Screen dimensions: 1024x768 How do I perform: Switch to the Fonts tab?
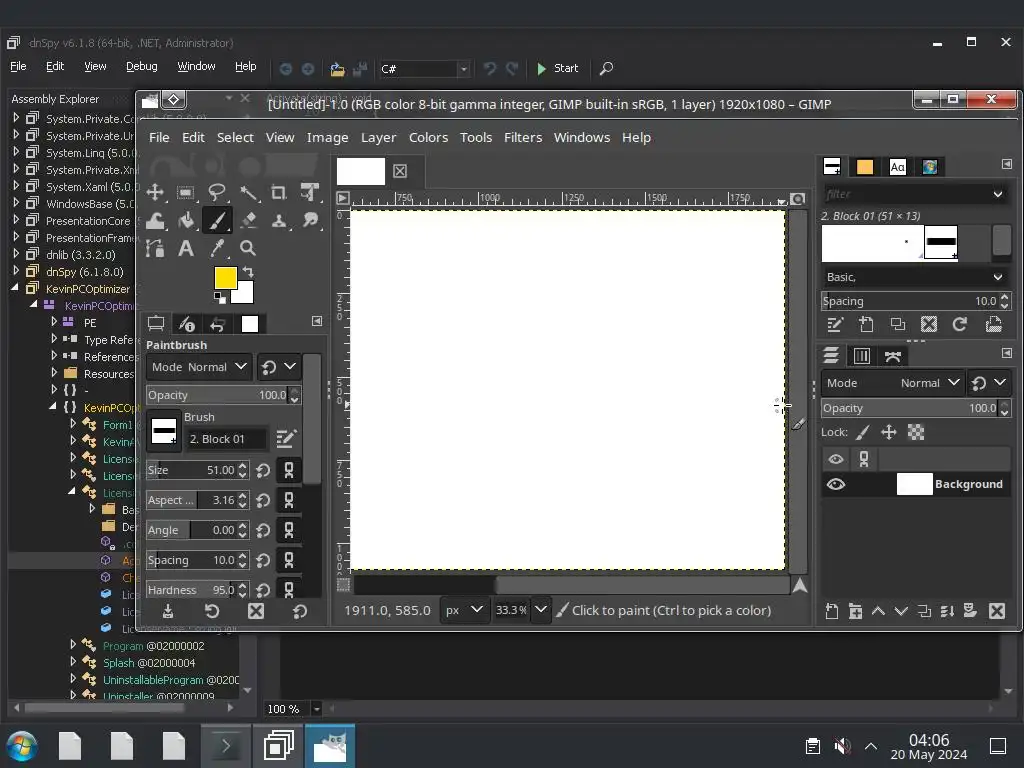[x=898, y=167]
